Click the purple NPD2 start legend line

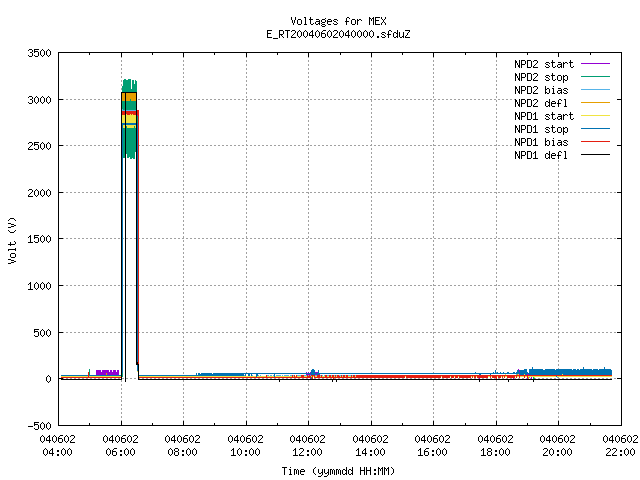point(595,64)
